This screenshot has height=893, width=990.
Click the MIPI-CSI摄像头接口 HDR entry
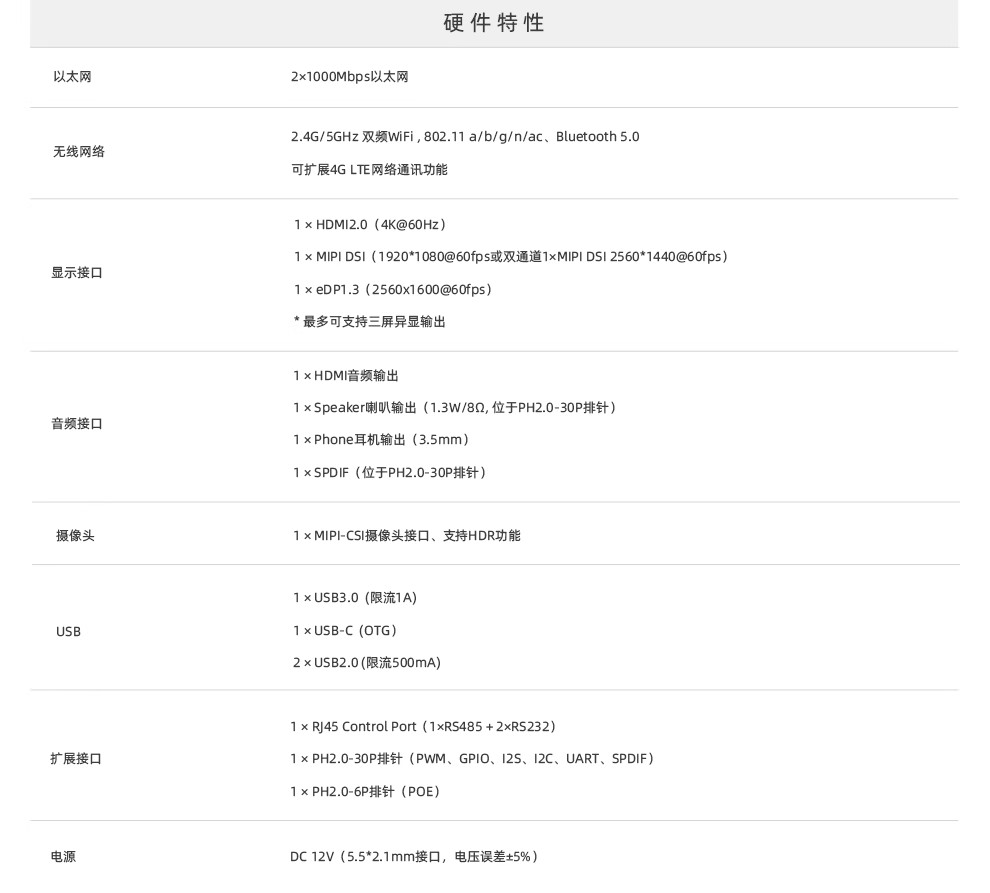pos(406,536)
